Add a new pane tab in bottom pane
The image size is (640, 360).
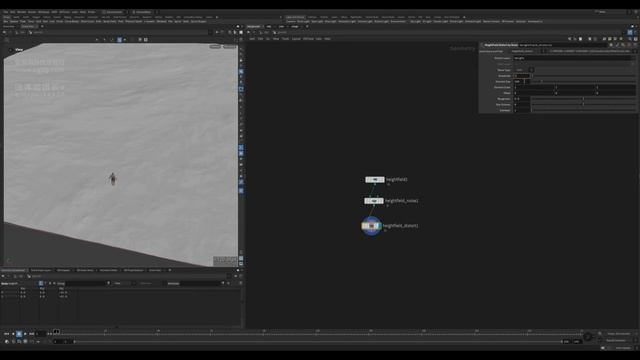[170, 270]
